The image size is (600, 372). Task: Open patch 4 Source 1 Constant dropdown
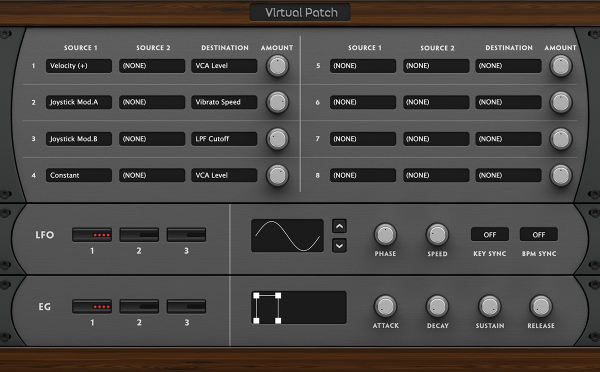pyautogui.click(x=79, y=175)
